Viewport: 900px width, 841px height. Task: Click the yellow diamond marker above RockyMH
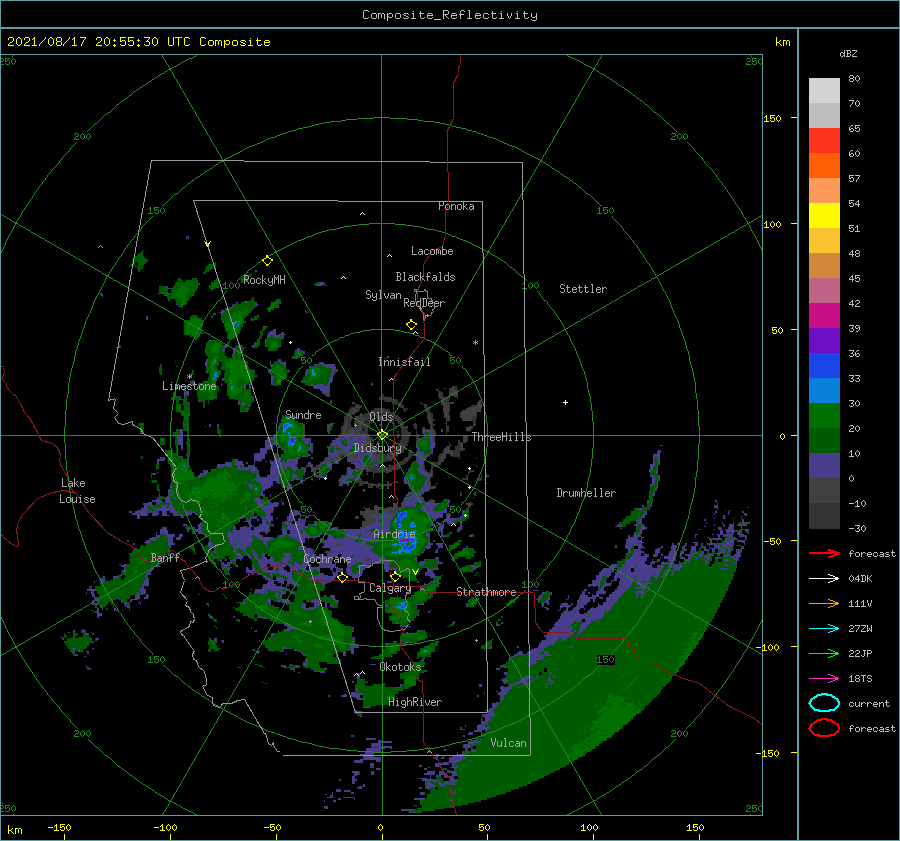(x=267, y=261)
